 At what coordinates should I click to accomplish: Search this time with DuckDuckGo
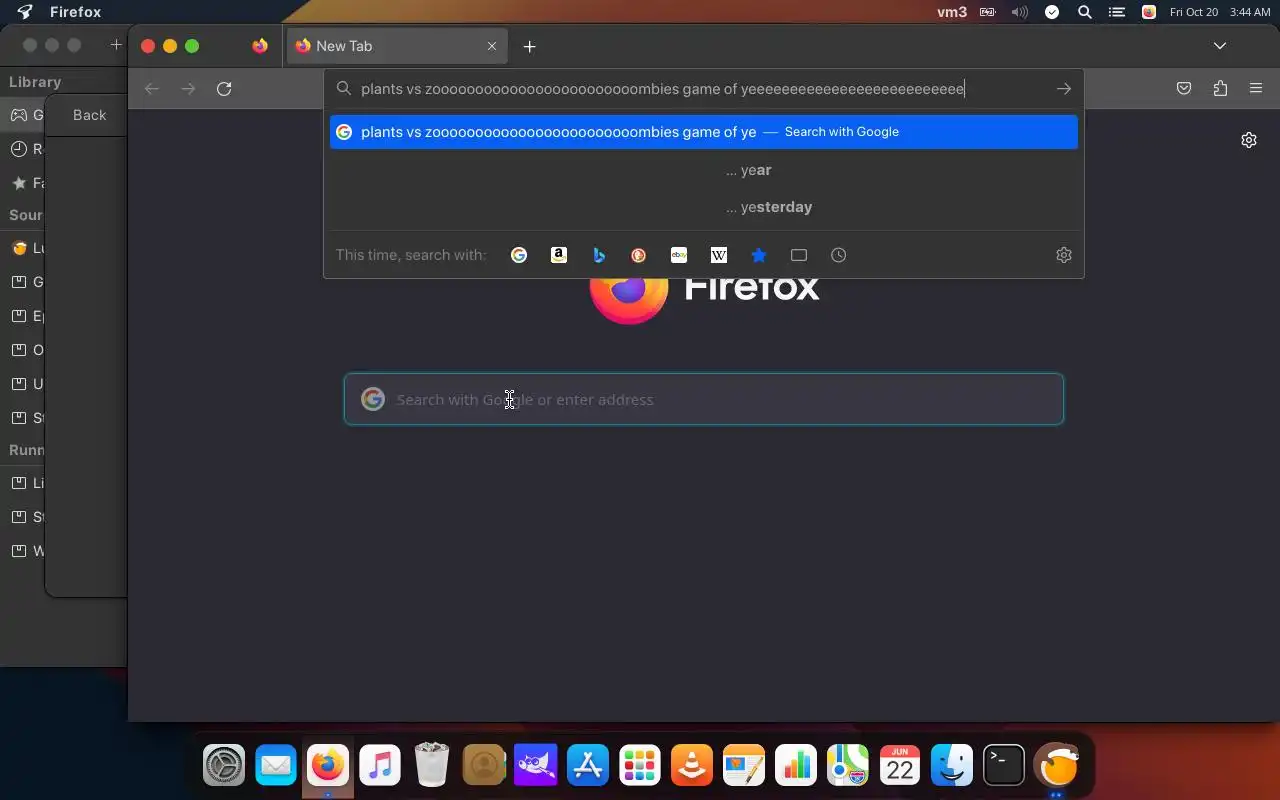point(639,255)
